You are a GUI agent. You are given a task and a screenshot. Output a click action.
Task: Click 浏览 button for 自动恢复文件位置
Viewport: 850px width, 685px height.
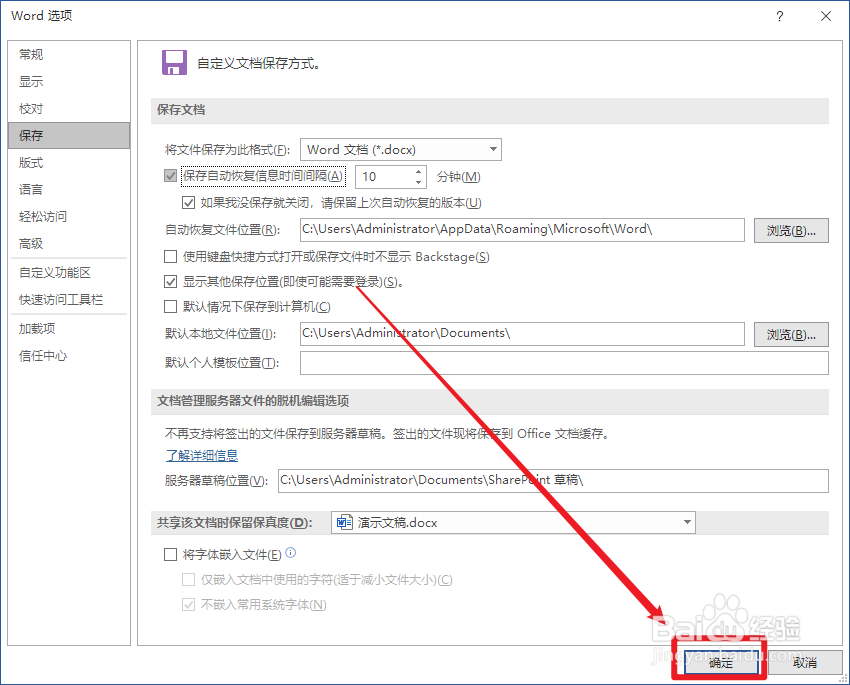click(x=791, y=231)
